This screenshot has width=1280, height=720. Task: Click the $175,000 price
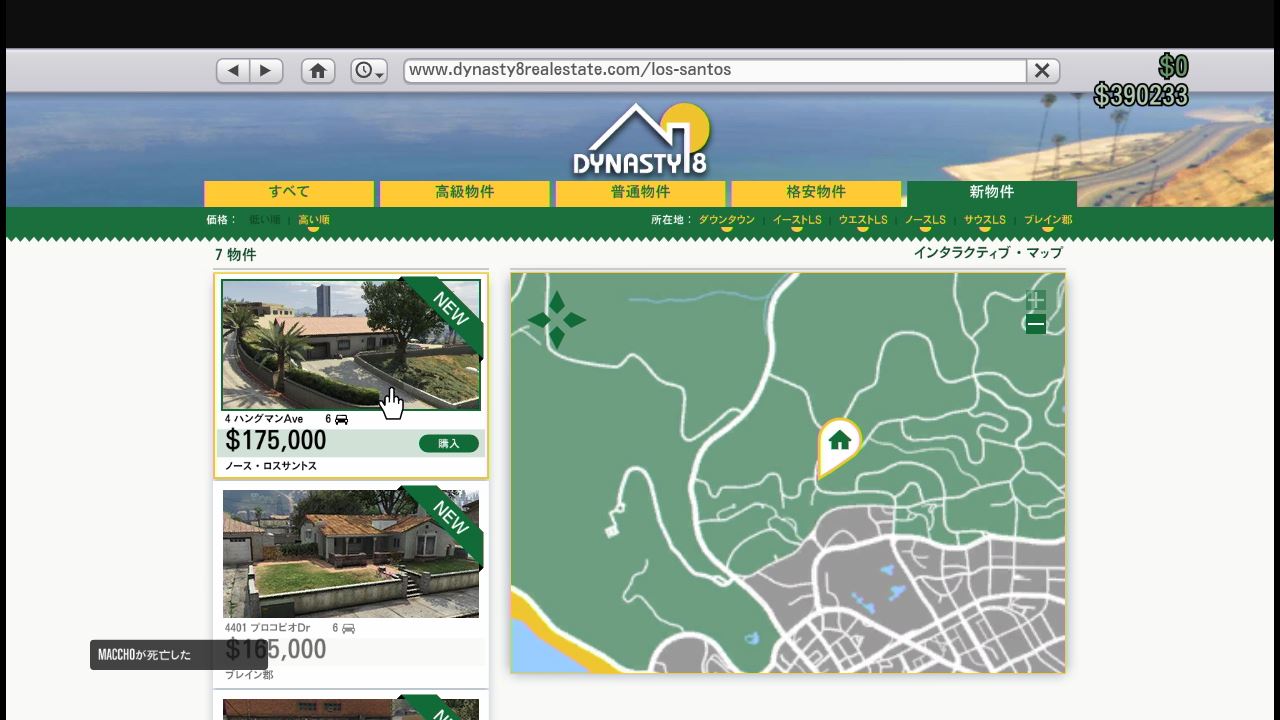click(276, 441)
